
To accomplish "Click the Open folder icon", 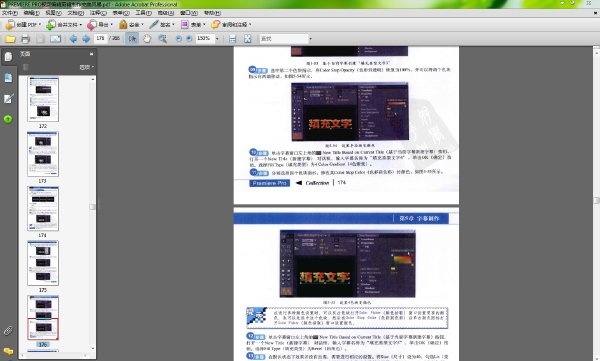I will pos(10,39).
